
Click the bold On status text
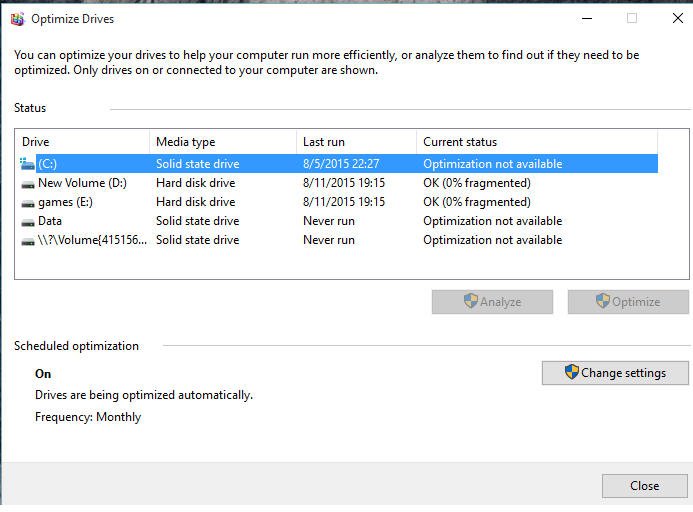pyautogui.click(x=43, y=374)
